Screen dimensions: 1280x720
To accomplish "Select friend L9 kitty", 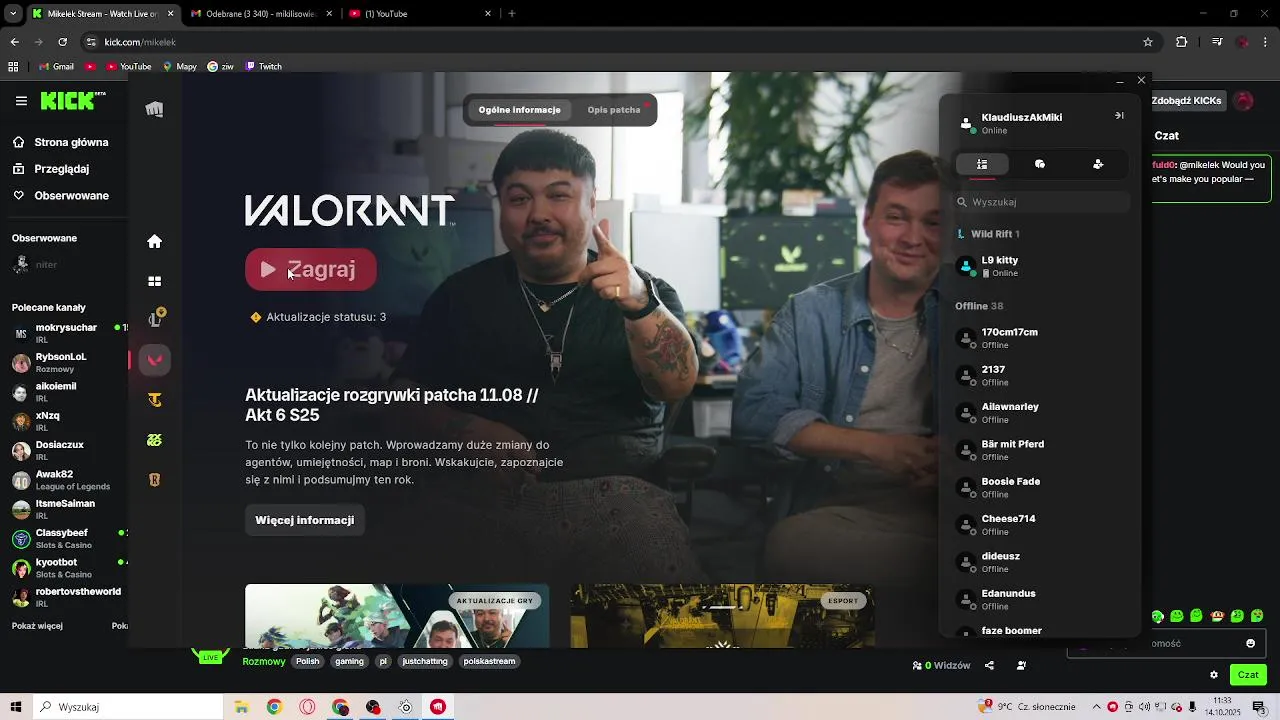I will point(1042,266).
